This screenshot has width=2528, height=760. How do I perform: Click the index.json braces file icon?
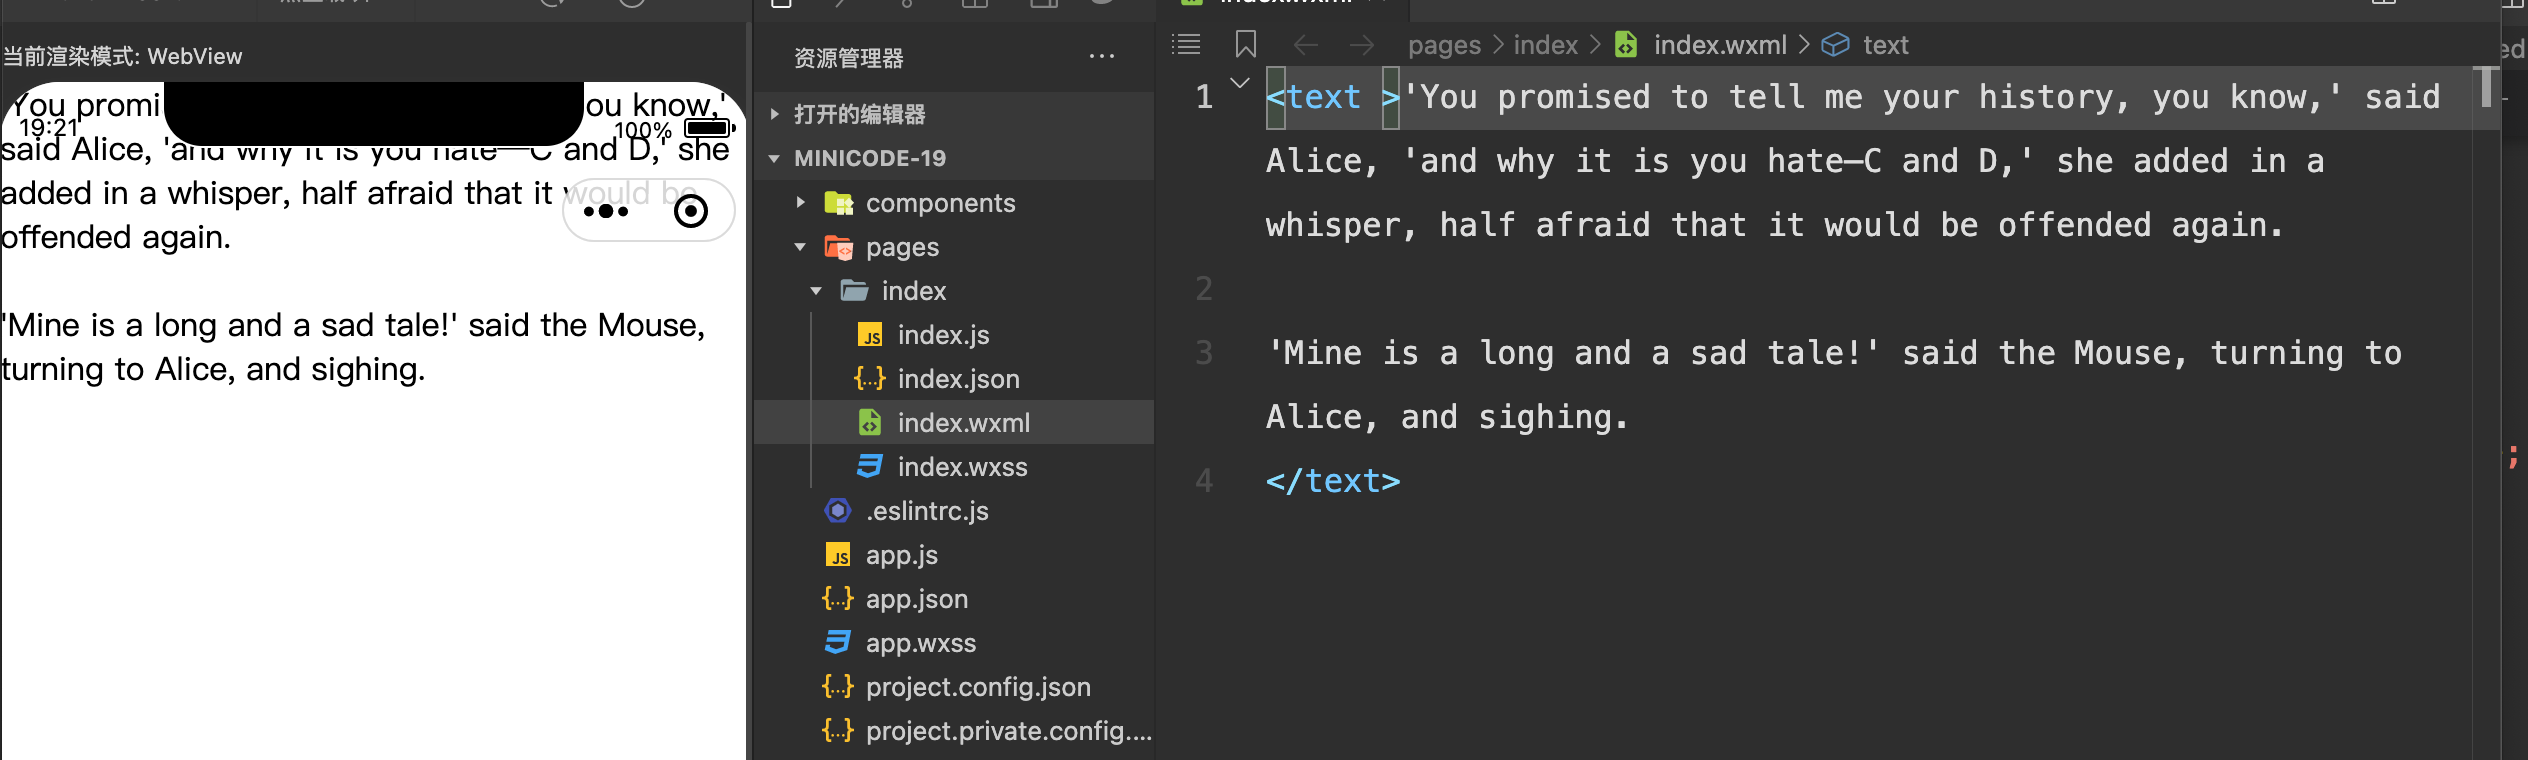[x=870, y=379]
